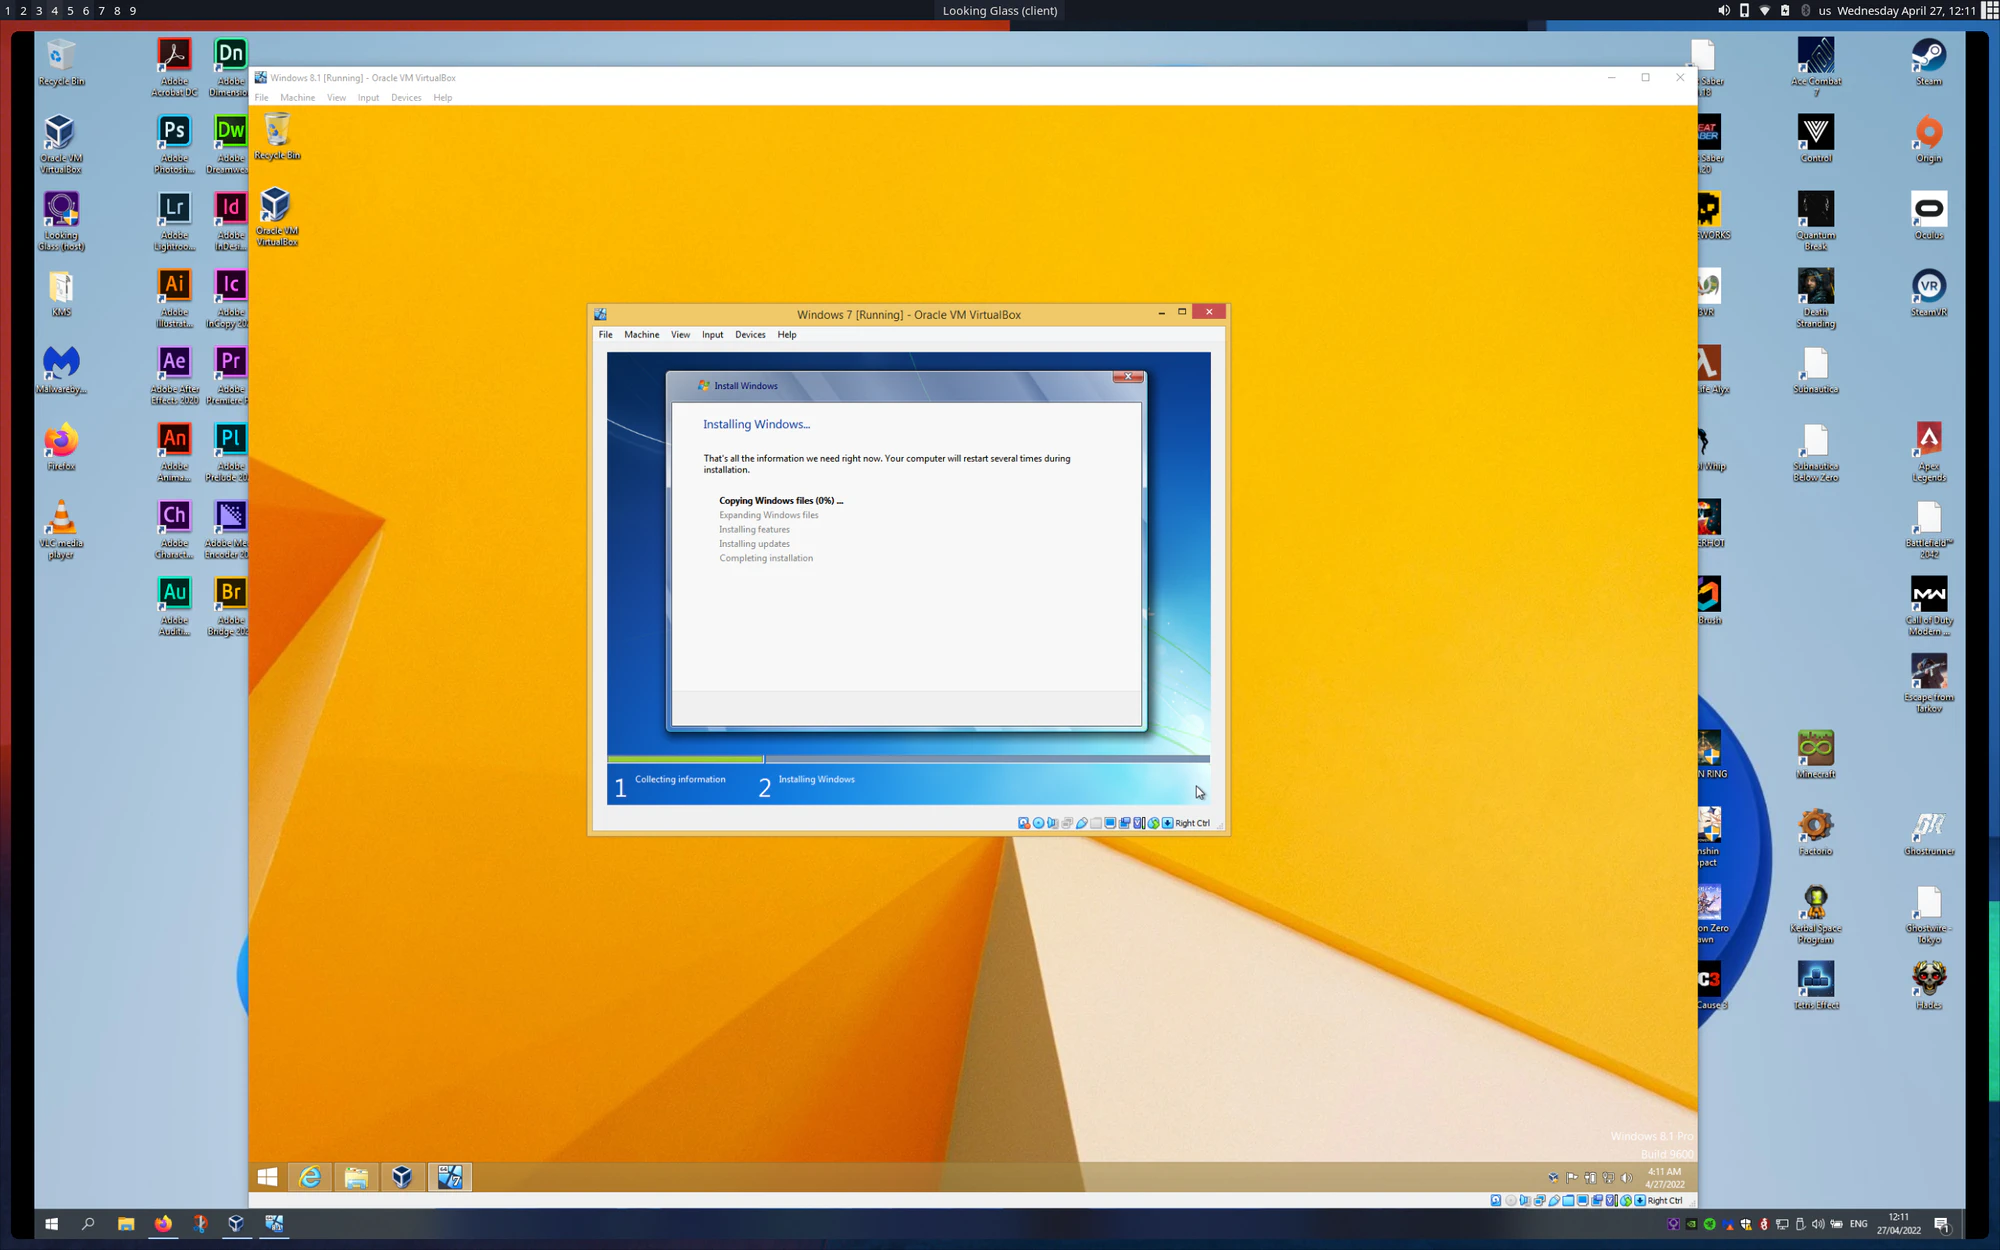Open the host notification center icon
The image size is (2000, 1250).
(1941, 1224)
